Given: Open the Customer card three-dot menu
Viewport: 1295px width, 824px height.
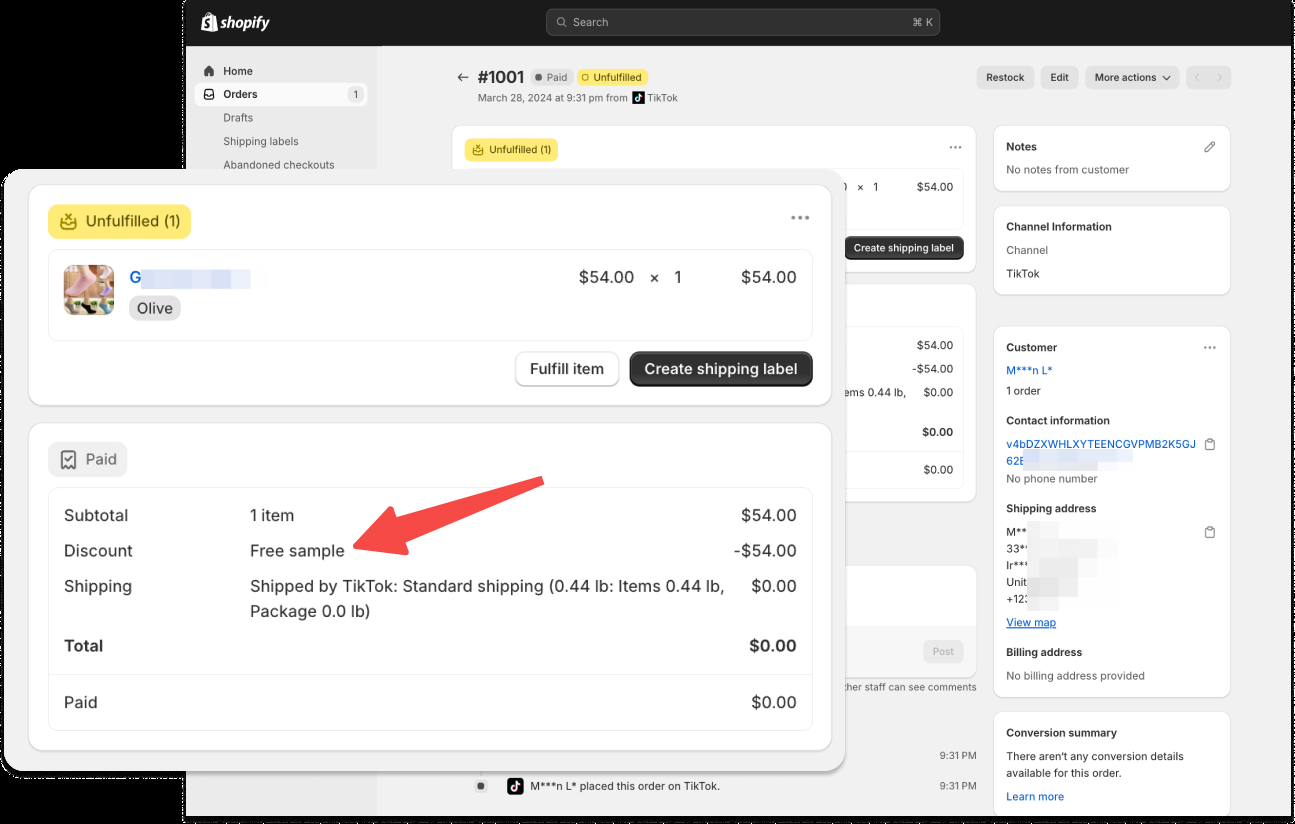Looking at the screenshot, I should point(1209,348).
